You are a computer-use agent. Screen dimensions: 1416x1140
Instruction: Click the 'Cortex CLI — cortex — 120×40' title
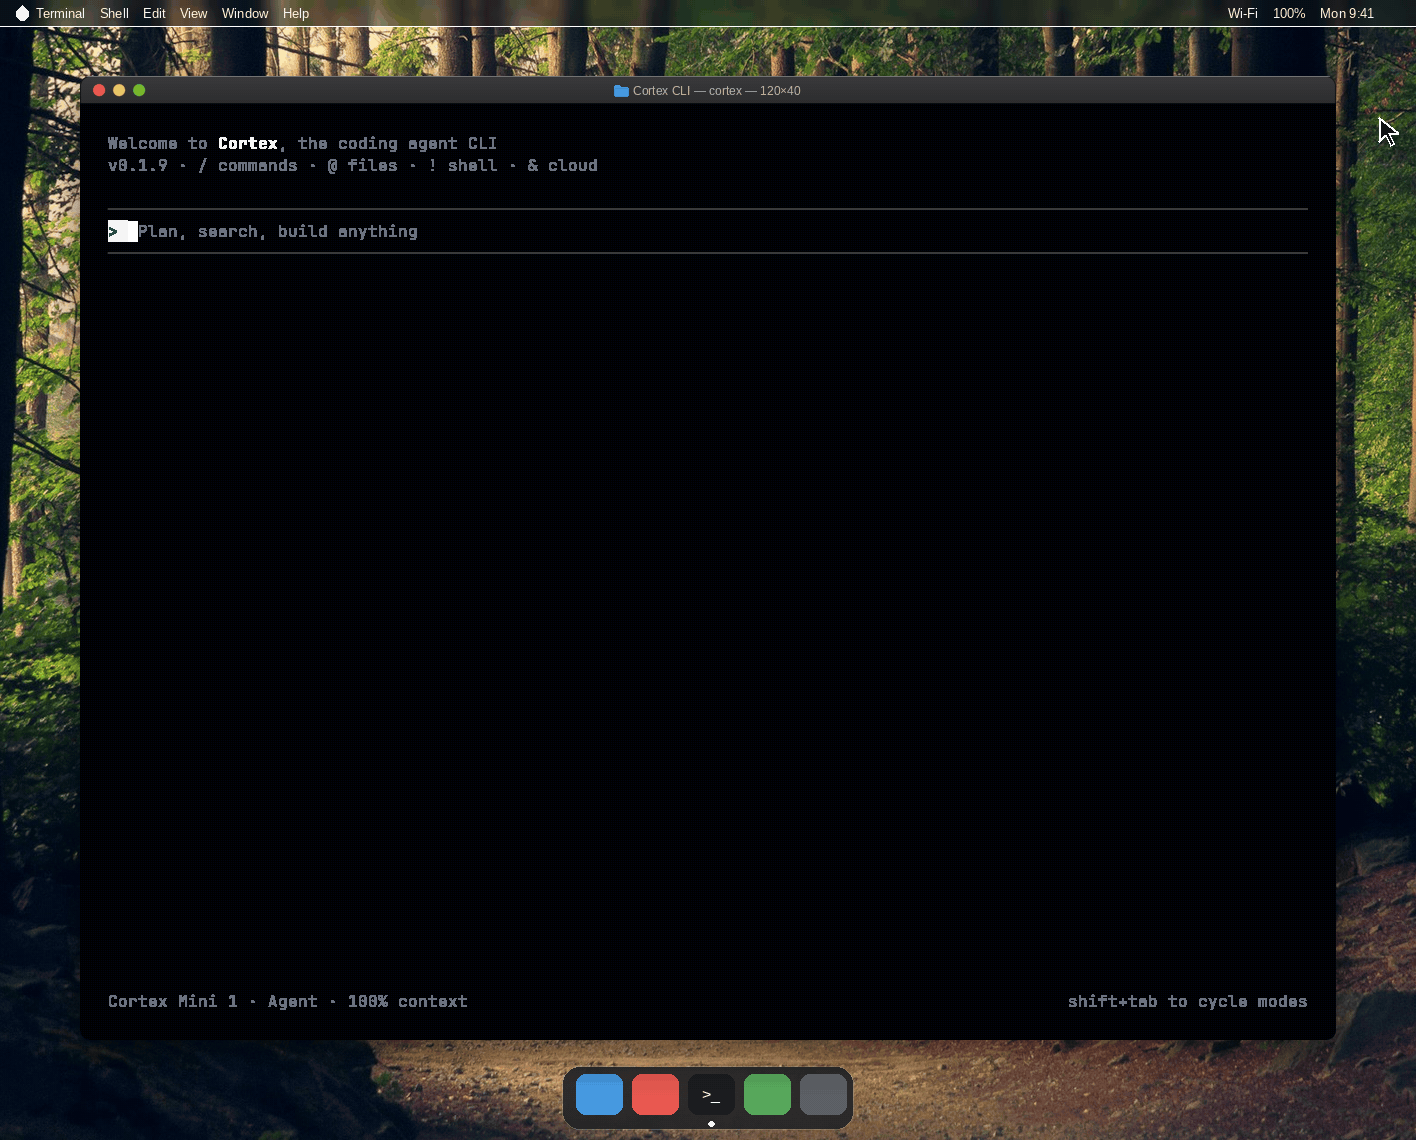(x=716, y=91)
